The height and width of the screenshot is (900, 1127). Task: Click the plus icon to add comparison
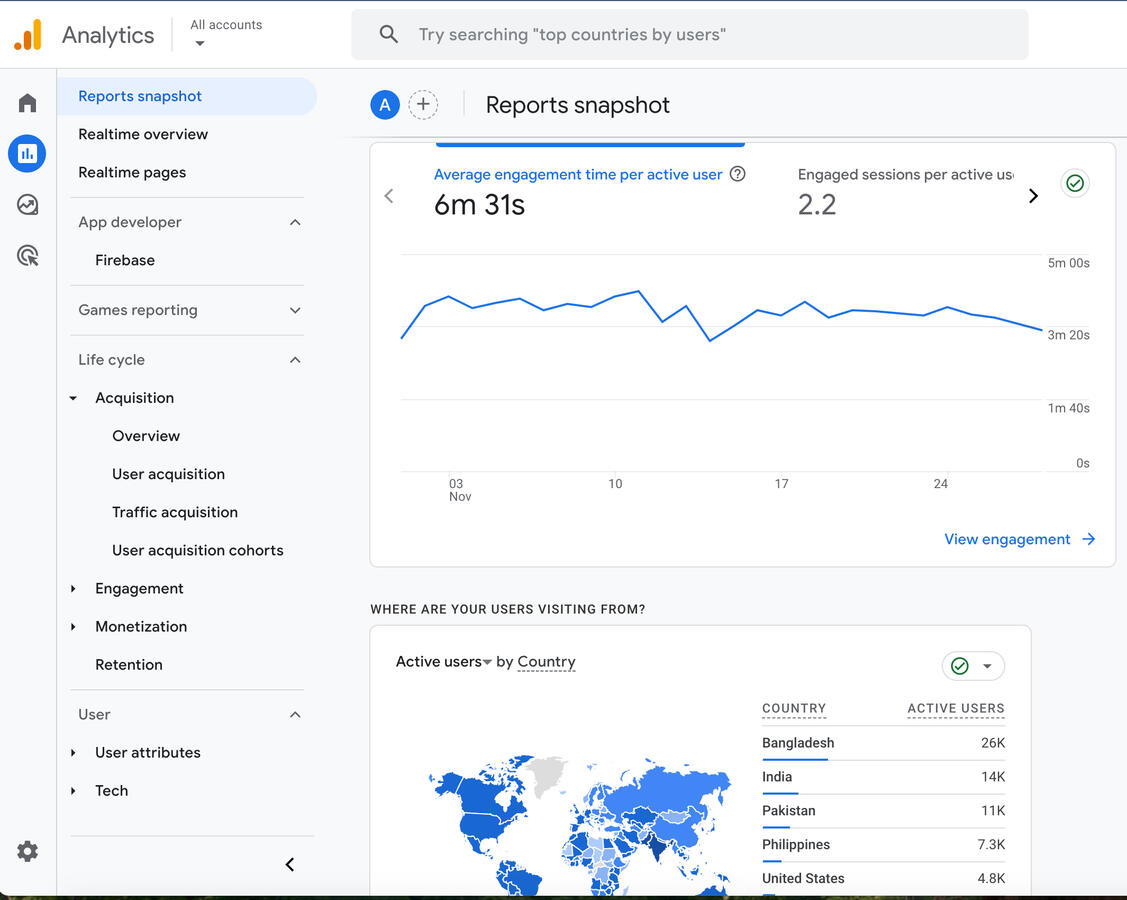click(423, 104)
